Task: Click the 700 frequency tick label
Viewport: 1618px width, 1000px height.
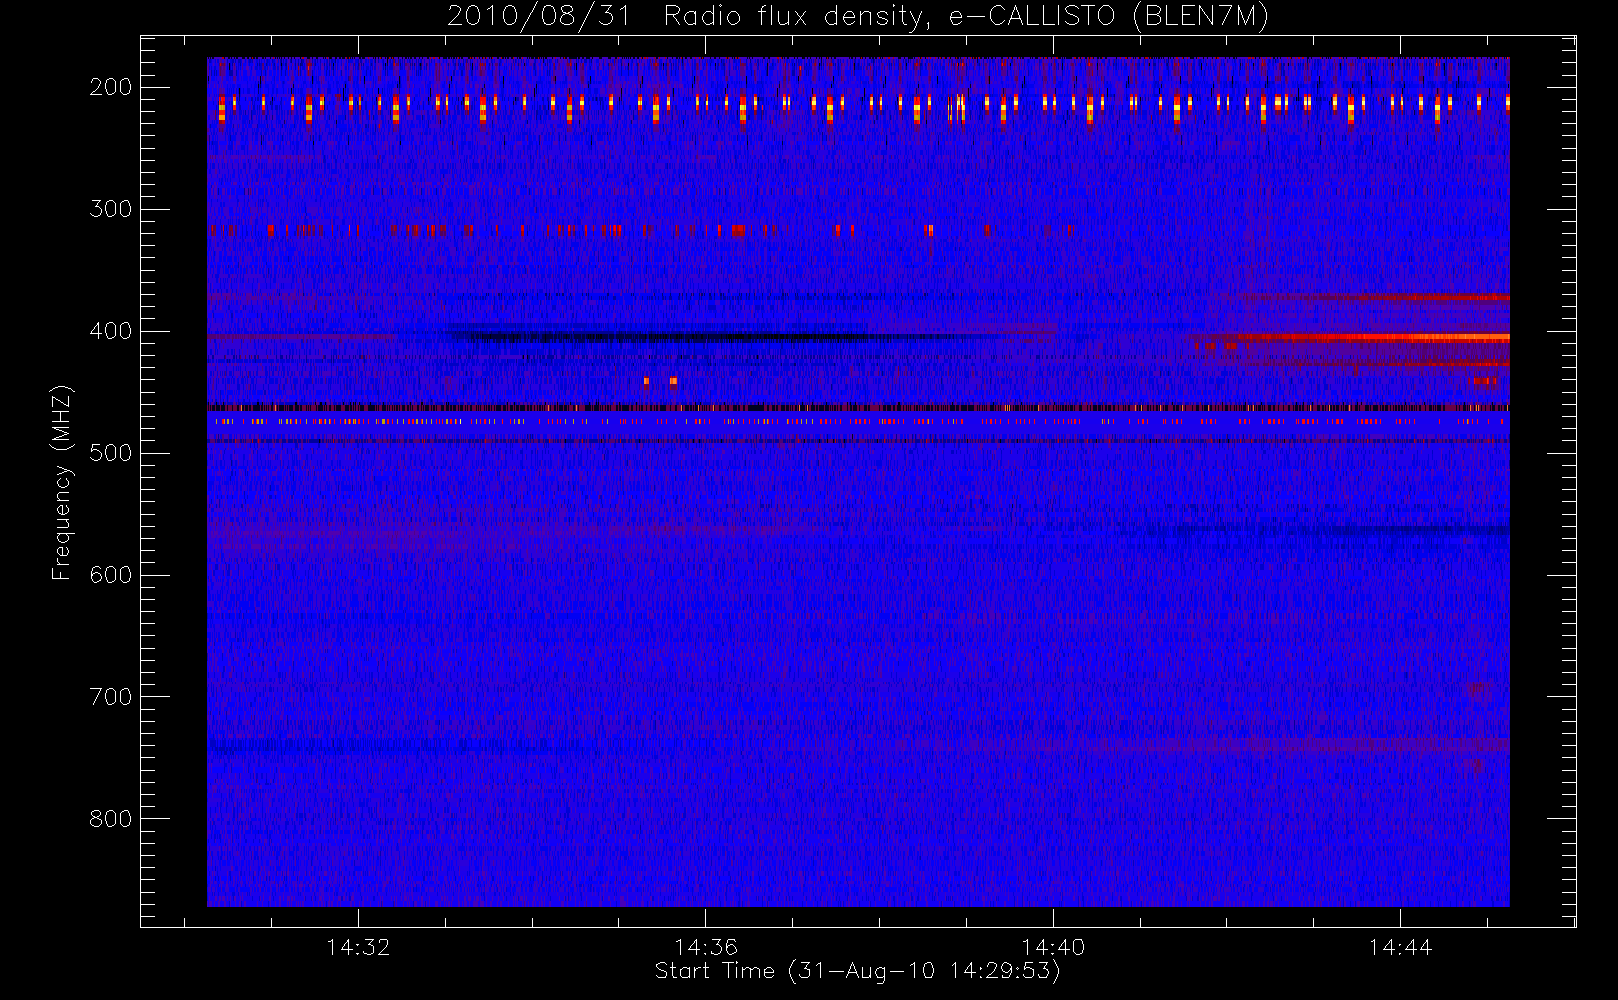Action: tap(111, 697)
